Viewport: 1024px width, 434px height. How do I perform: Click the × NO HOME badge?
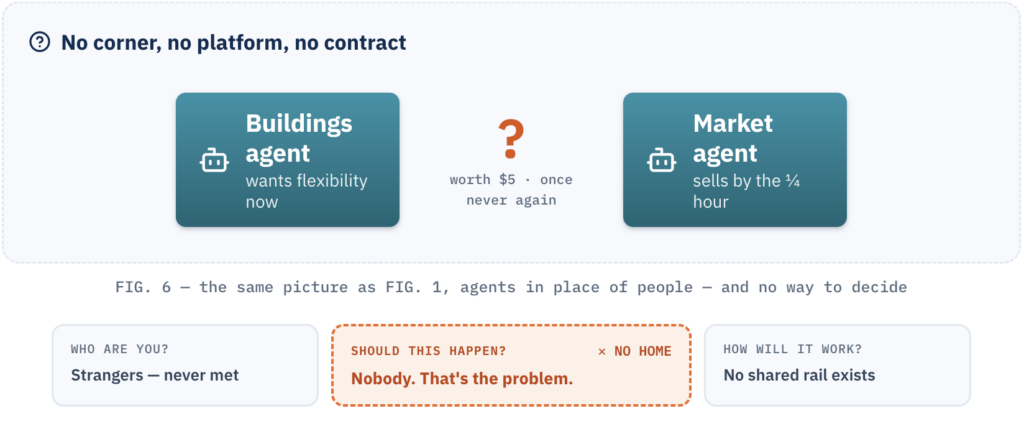[634, 351]
